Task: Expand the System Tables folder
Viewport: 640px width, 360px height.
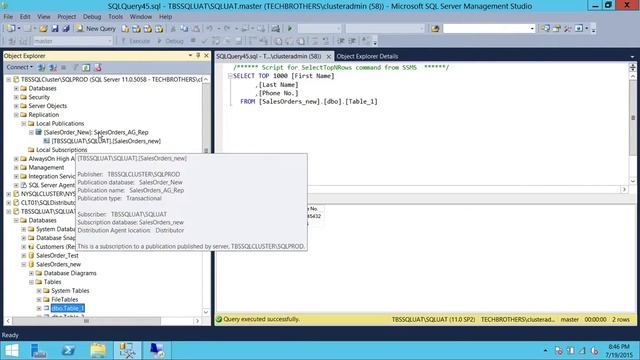Action: [x=39, y=291]
